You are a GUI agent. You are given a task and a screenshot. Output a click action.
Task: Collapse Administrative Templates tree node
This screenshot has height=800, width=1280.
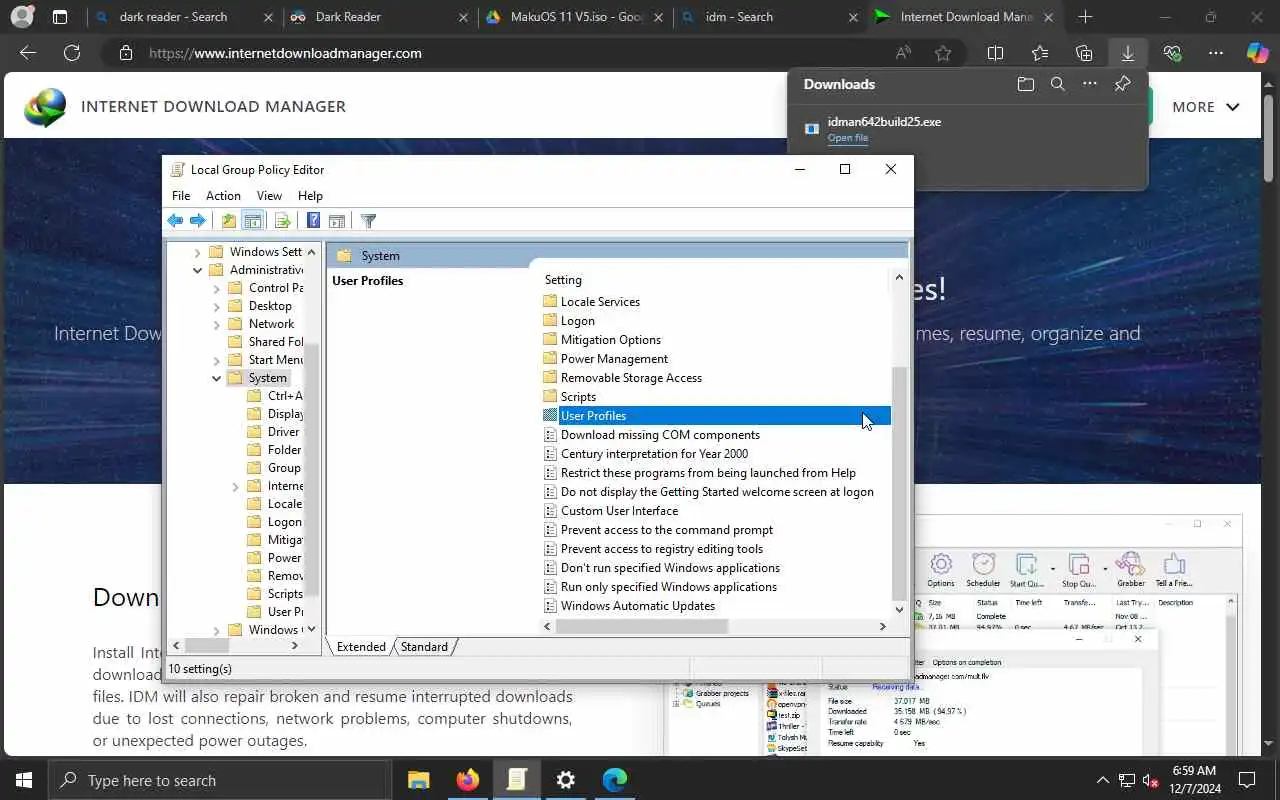(198, 270)
